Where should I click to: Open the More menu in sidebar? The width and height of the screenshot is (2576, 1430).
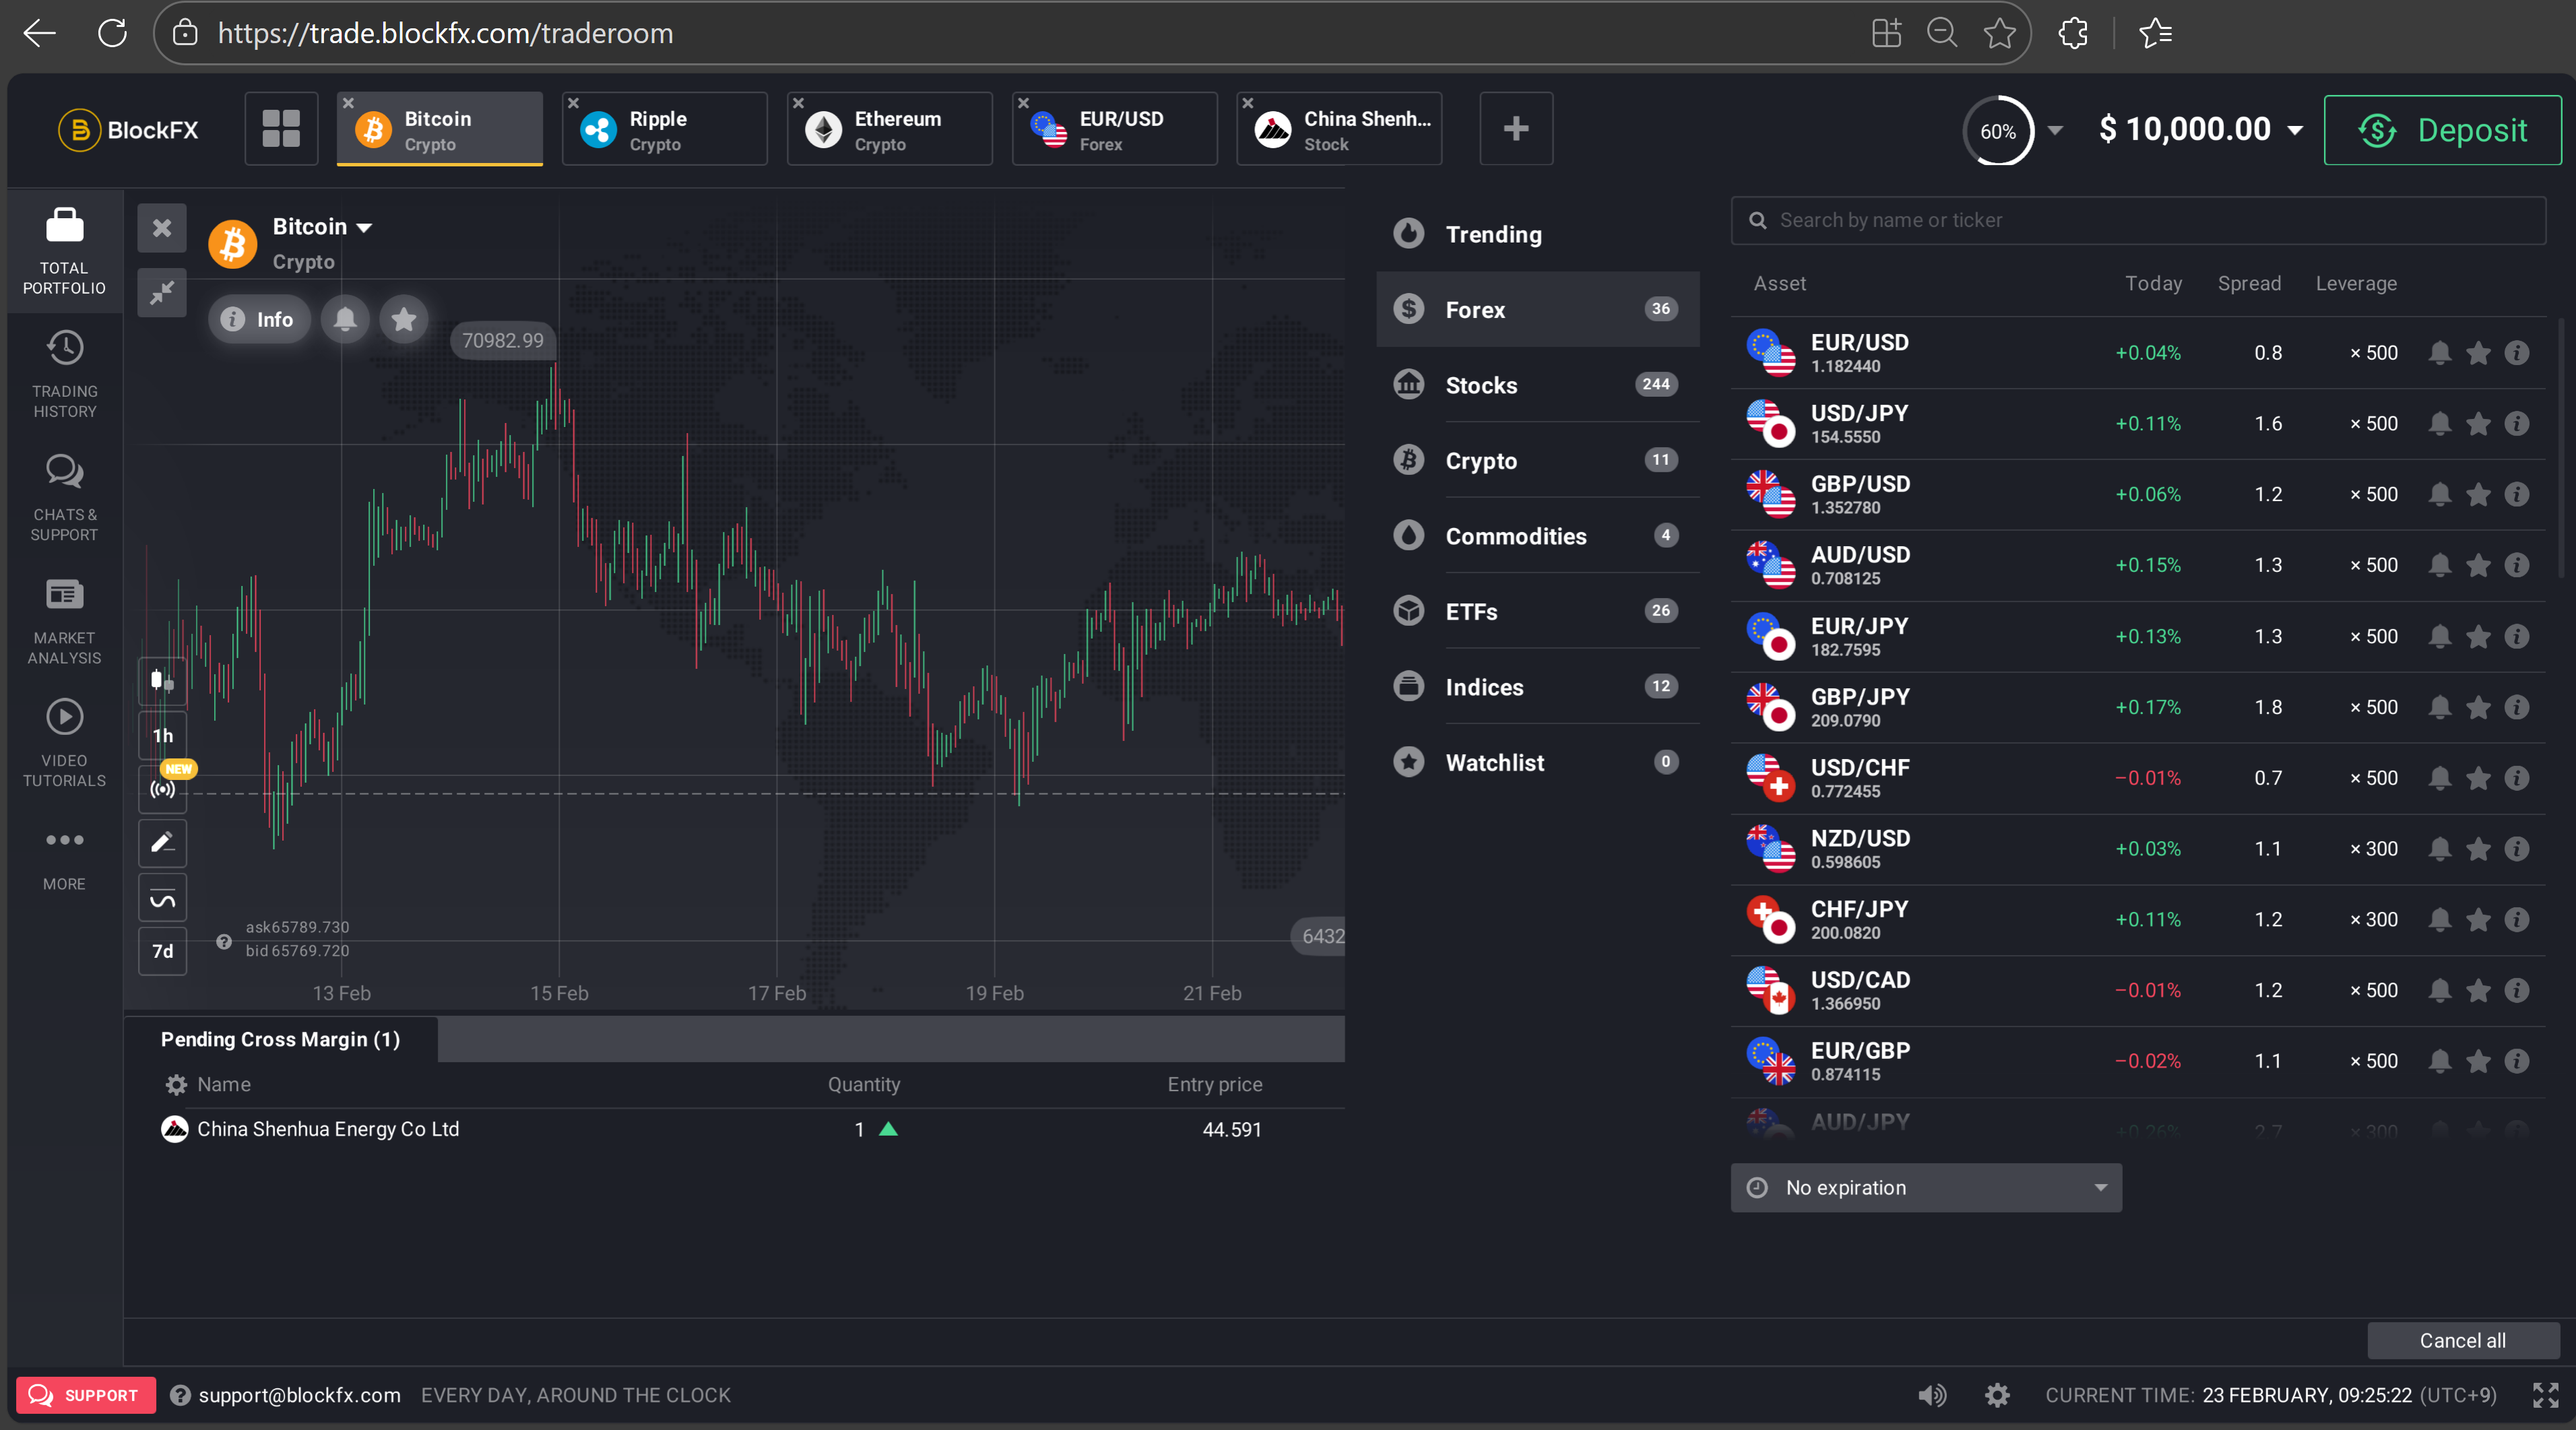point(64,858)
